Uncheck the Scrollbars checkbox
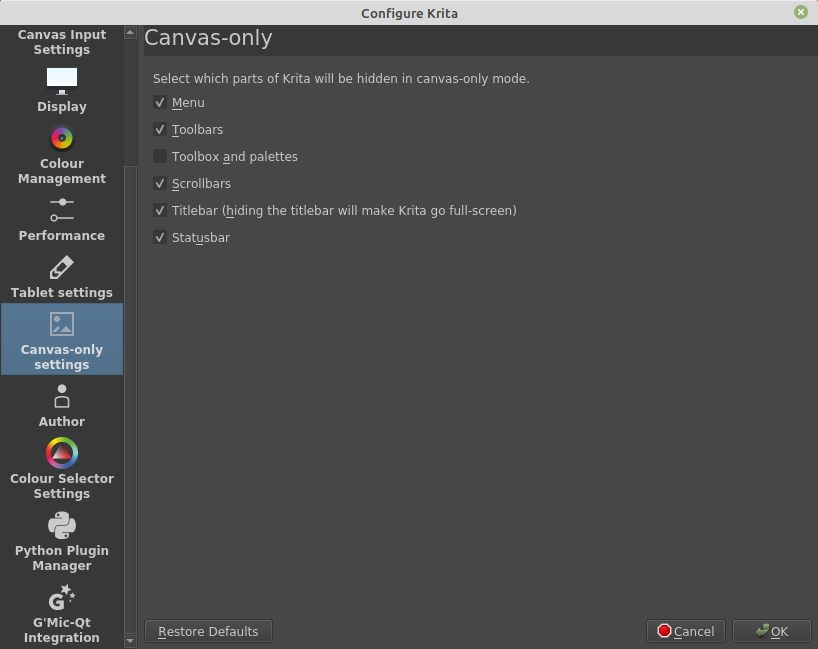 click(160, 184)
